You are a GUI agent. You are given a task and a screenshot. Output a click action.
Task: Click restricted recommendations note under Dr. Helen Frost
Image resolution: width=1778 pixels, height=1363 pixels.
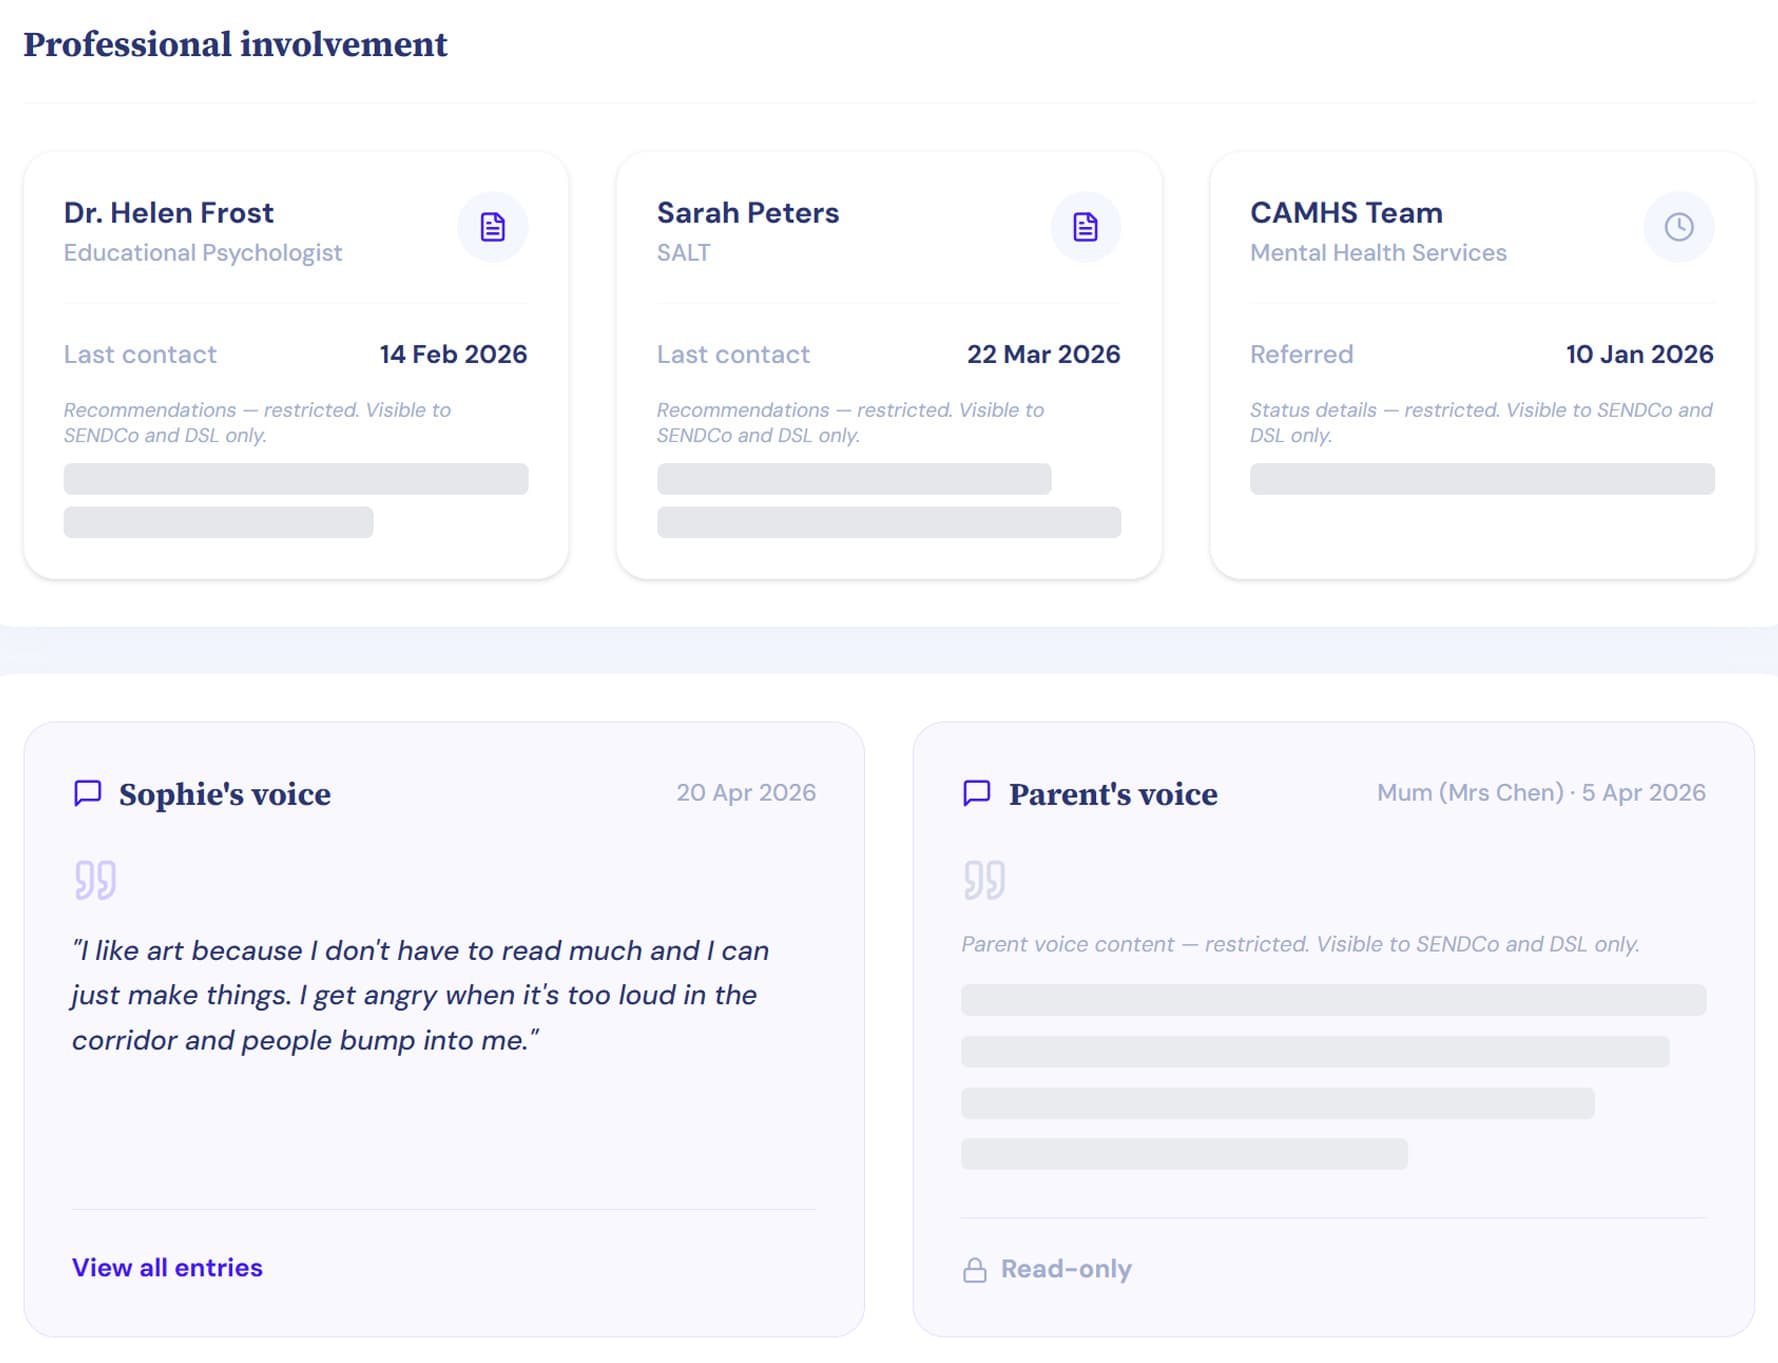[257, 422]
